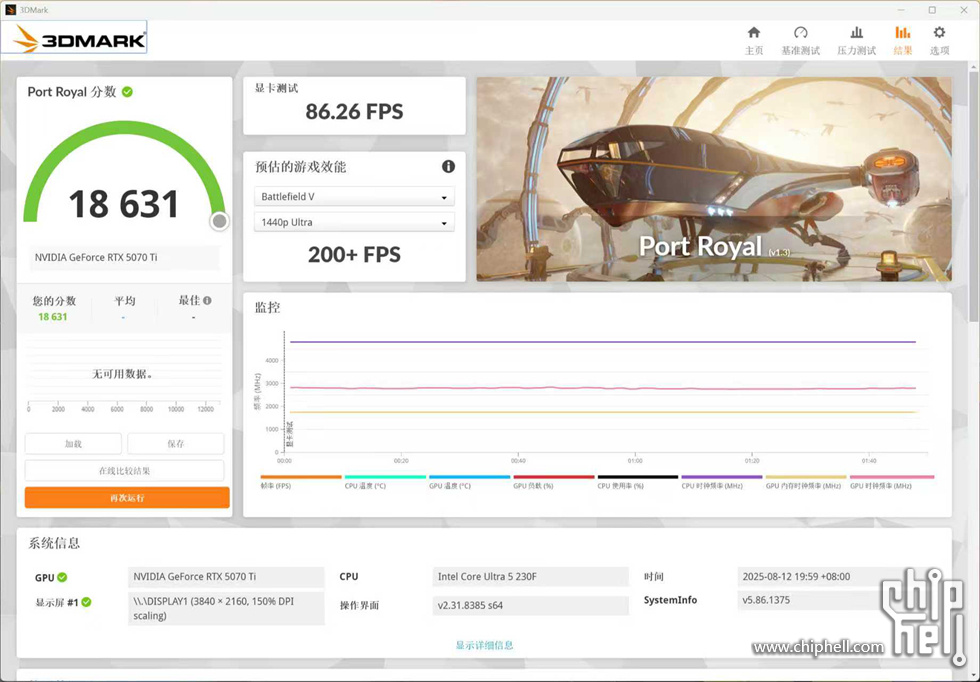Click the Port Royal preview image
980x682 pixels.
pyautogui.click(x=714, y=179)
